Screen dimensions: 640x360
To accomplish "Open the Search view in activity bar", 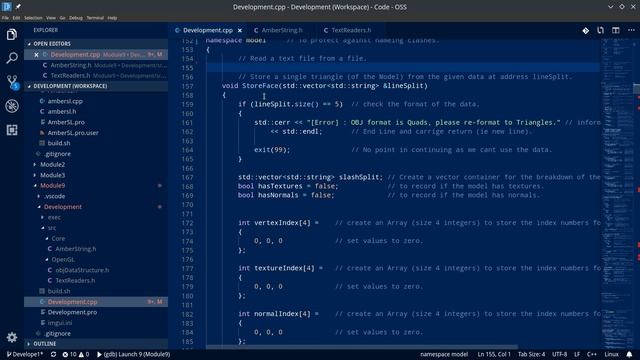I will click(x=12, y=58).
